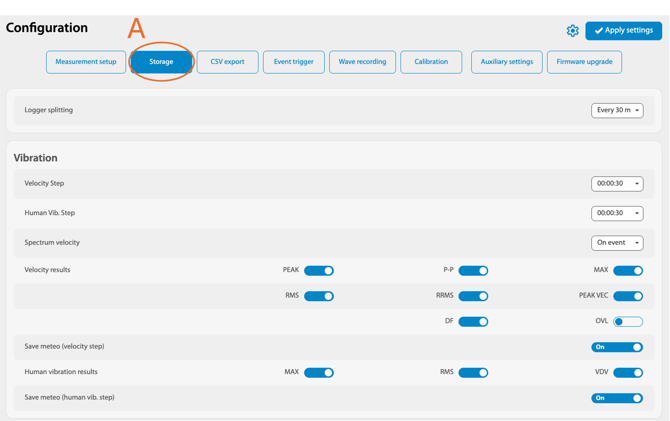Go to Event trigger tab
670x421 pixels.
294,62
